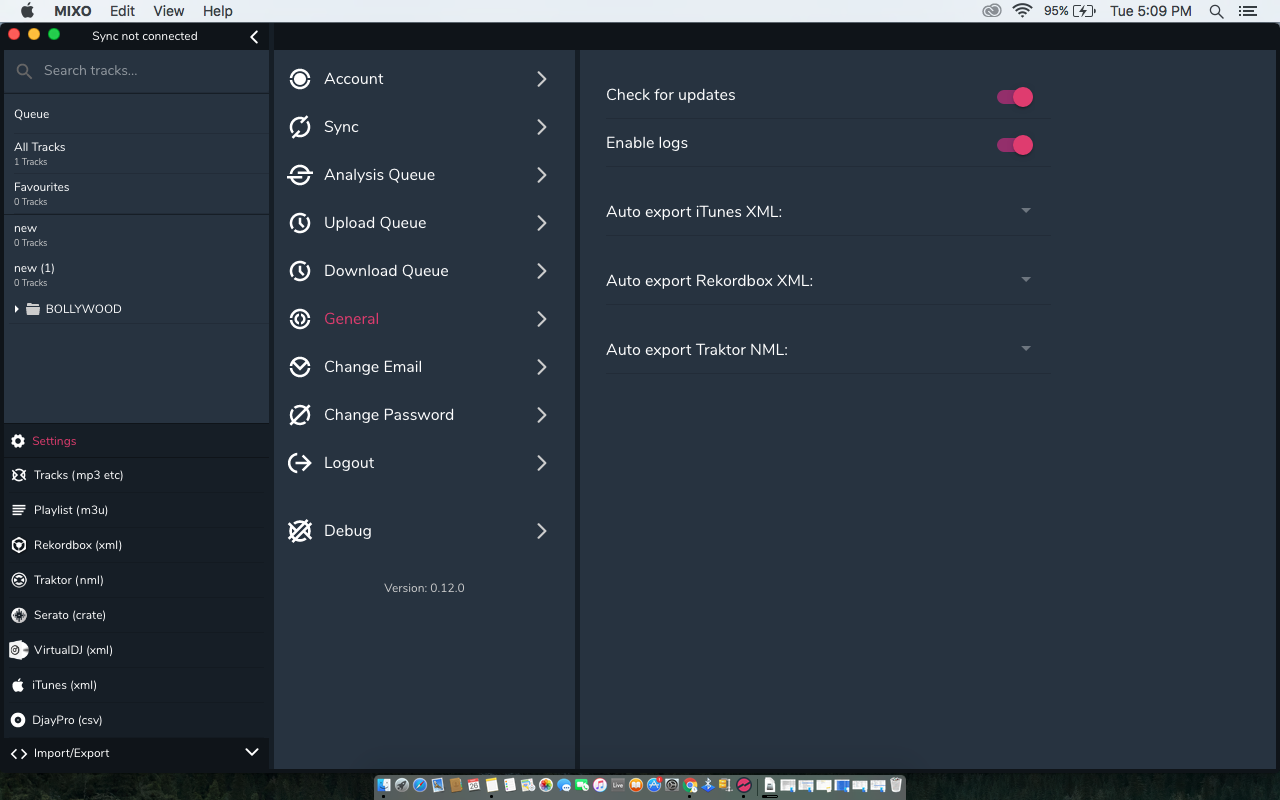Open the View menu in menu bar

168,11
